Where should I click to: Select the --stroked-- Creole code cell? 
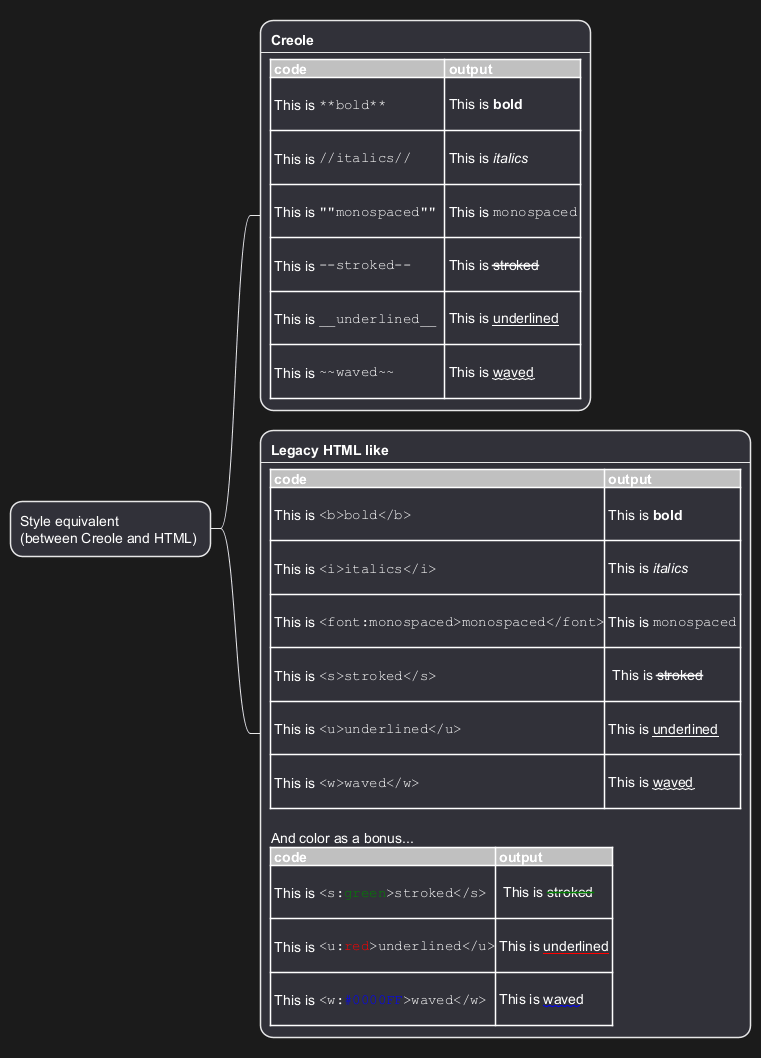tap(357, 266)
